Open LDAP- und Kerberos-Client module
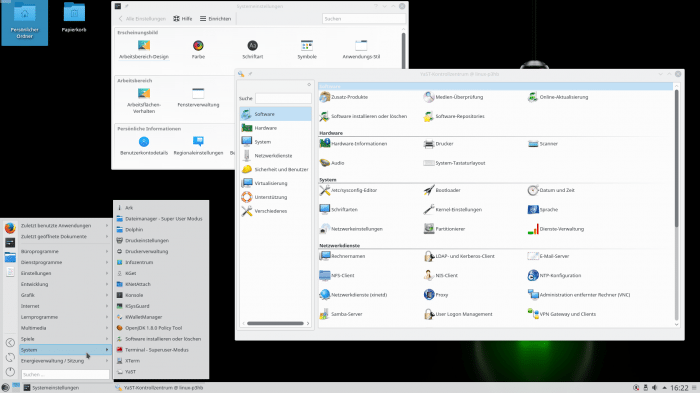700x393 pixels. pyautogui.click(x=459, y=256)
